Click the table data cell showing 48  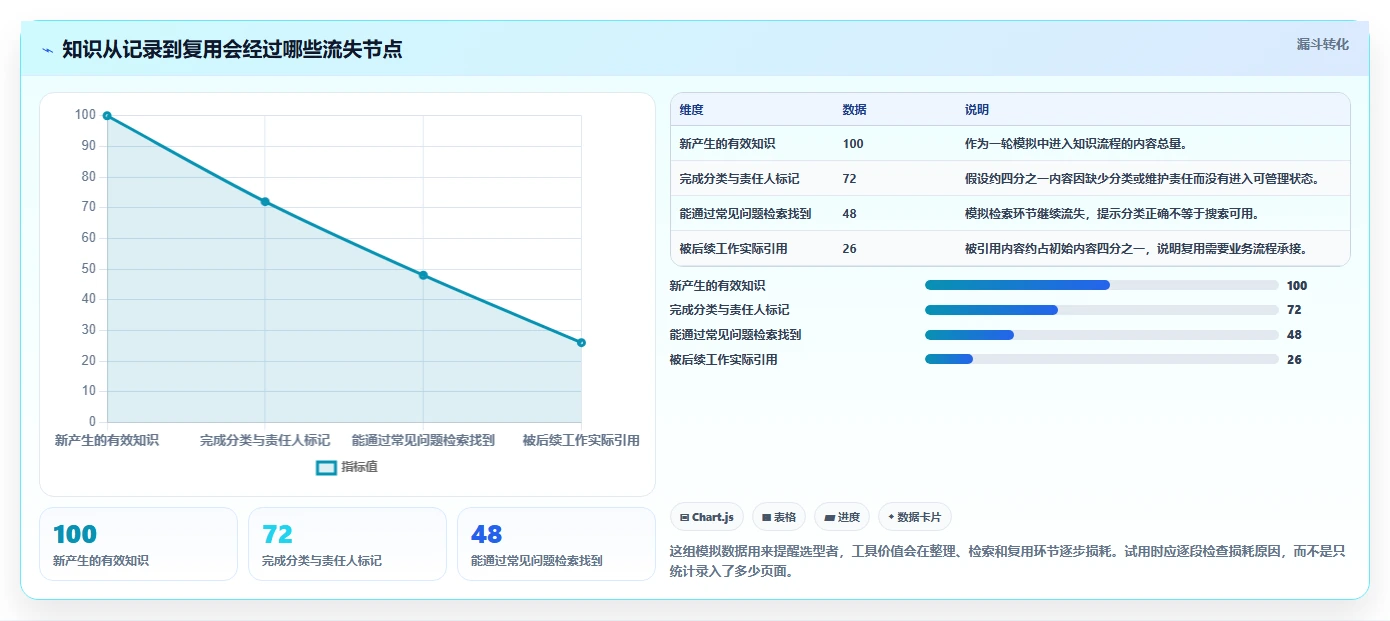(849, 214)
